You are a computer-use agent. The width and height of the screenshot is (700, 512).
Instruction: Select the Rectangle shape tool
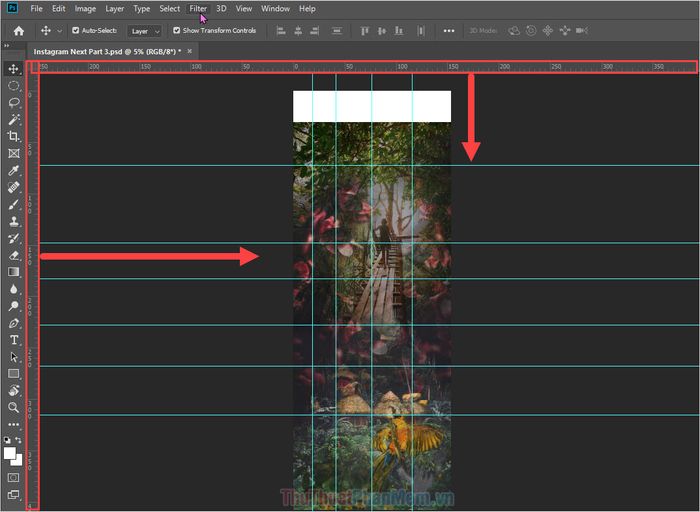pyautogui.click(x=13, y=374)
